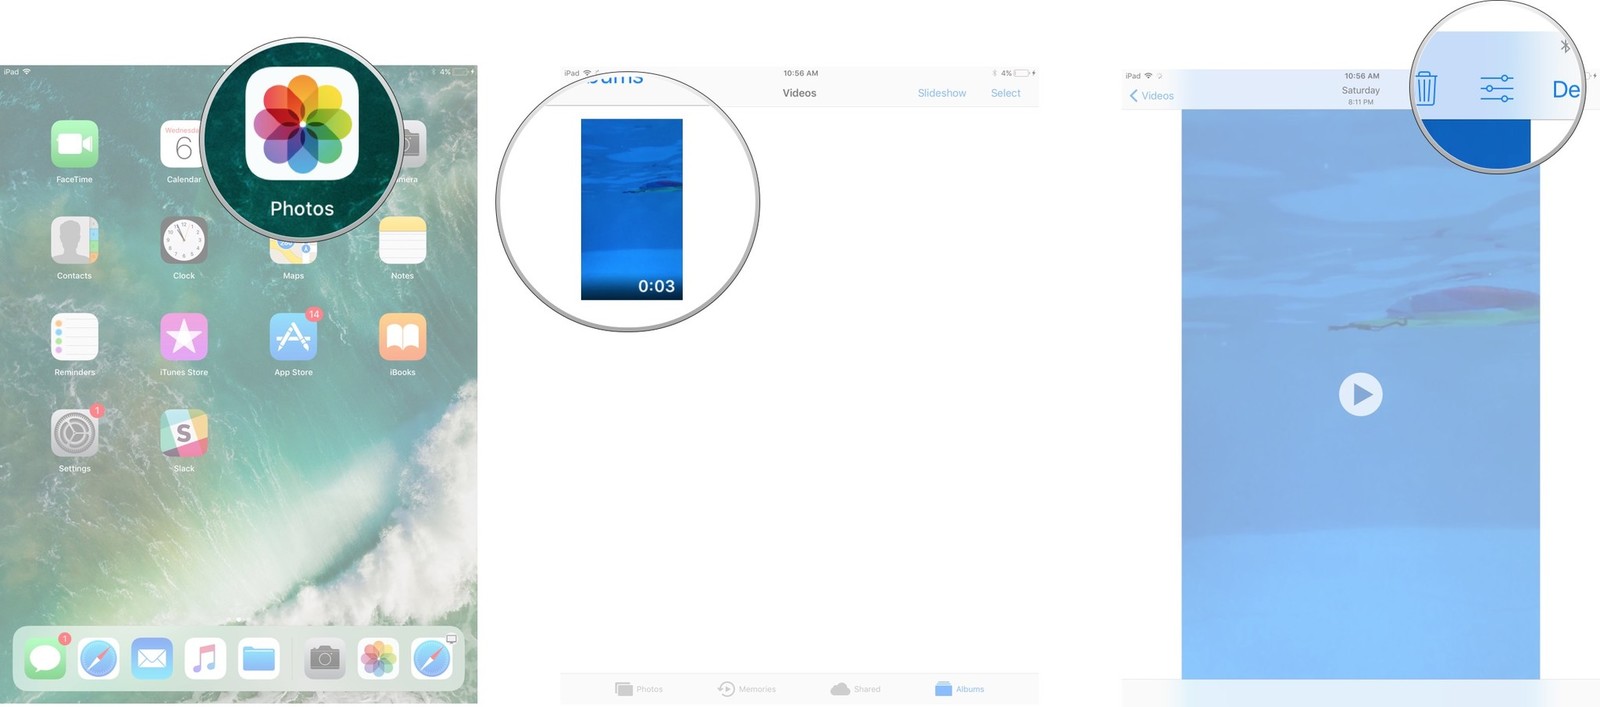Open the Settings app

75,433
